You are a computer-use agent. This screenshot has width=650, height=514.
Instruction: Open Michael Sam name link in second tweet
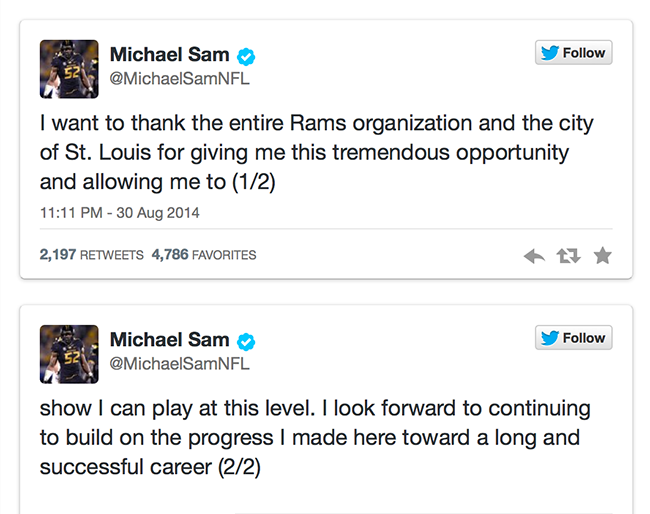tap(169, 340)
